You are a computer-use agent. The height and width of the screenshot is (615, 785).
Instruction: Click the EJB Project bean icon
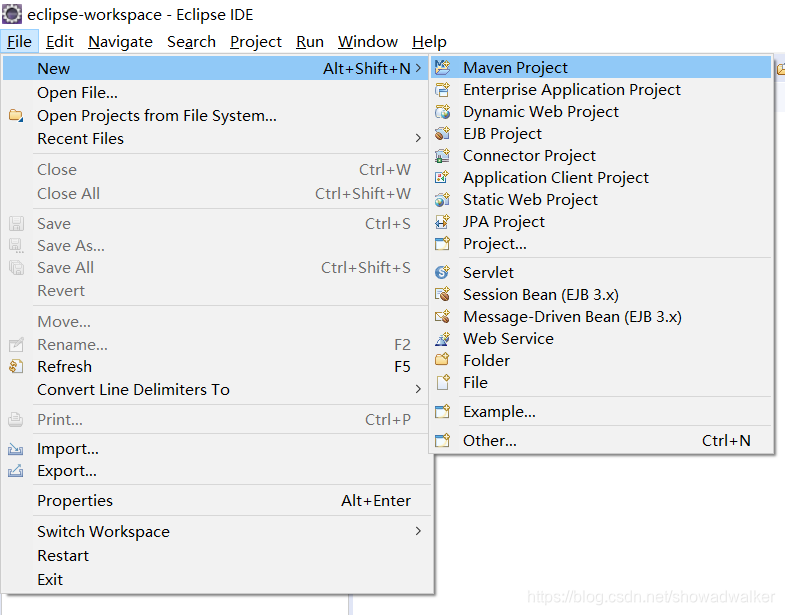pyautogui.click(x=443, y=134)
